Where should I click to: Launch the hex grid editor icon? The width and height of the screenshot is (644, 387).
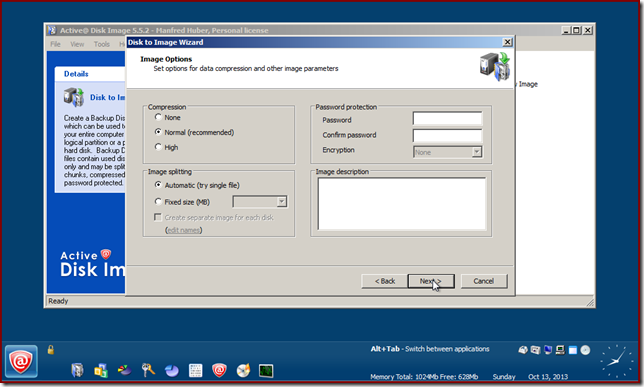coord(196,371)
